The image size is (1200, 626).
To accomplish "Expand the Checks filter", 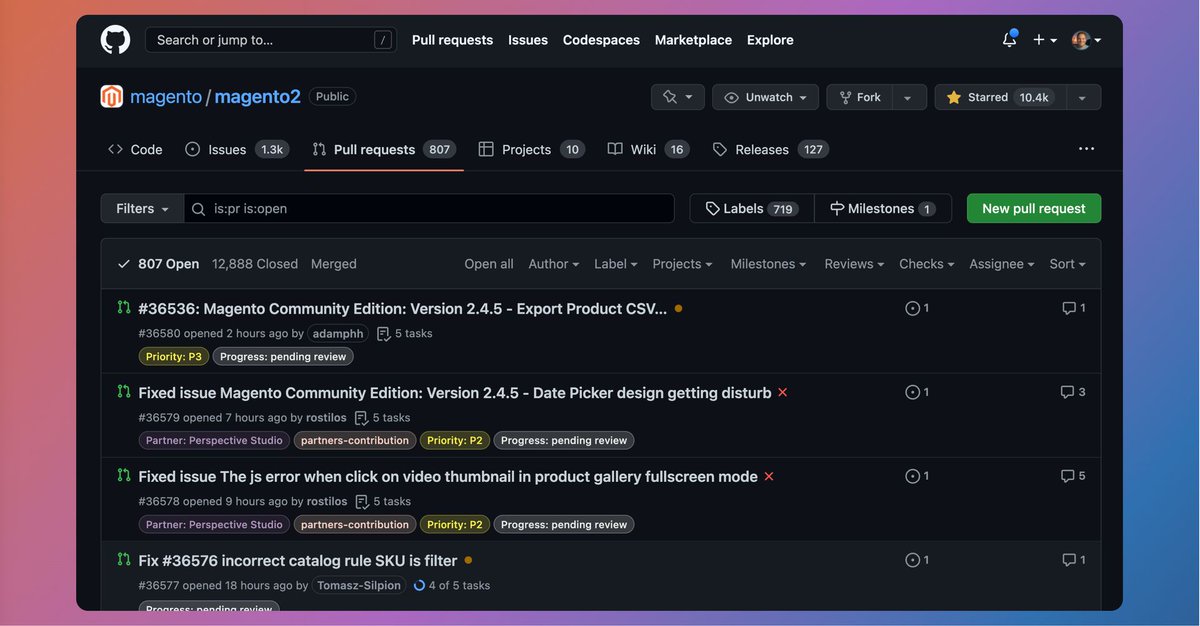I will coord(926,264).
